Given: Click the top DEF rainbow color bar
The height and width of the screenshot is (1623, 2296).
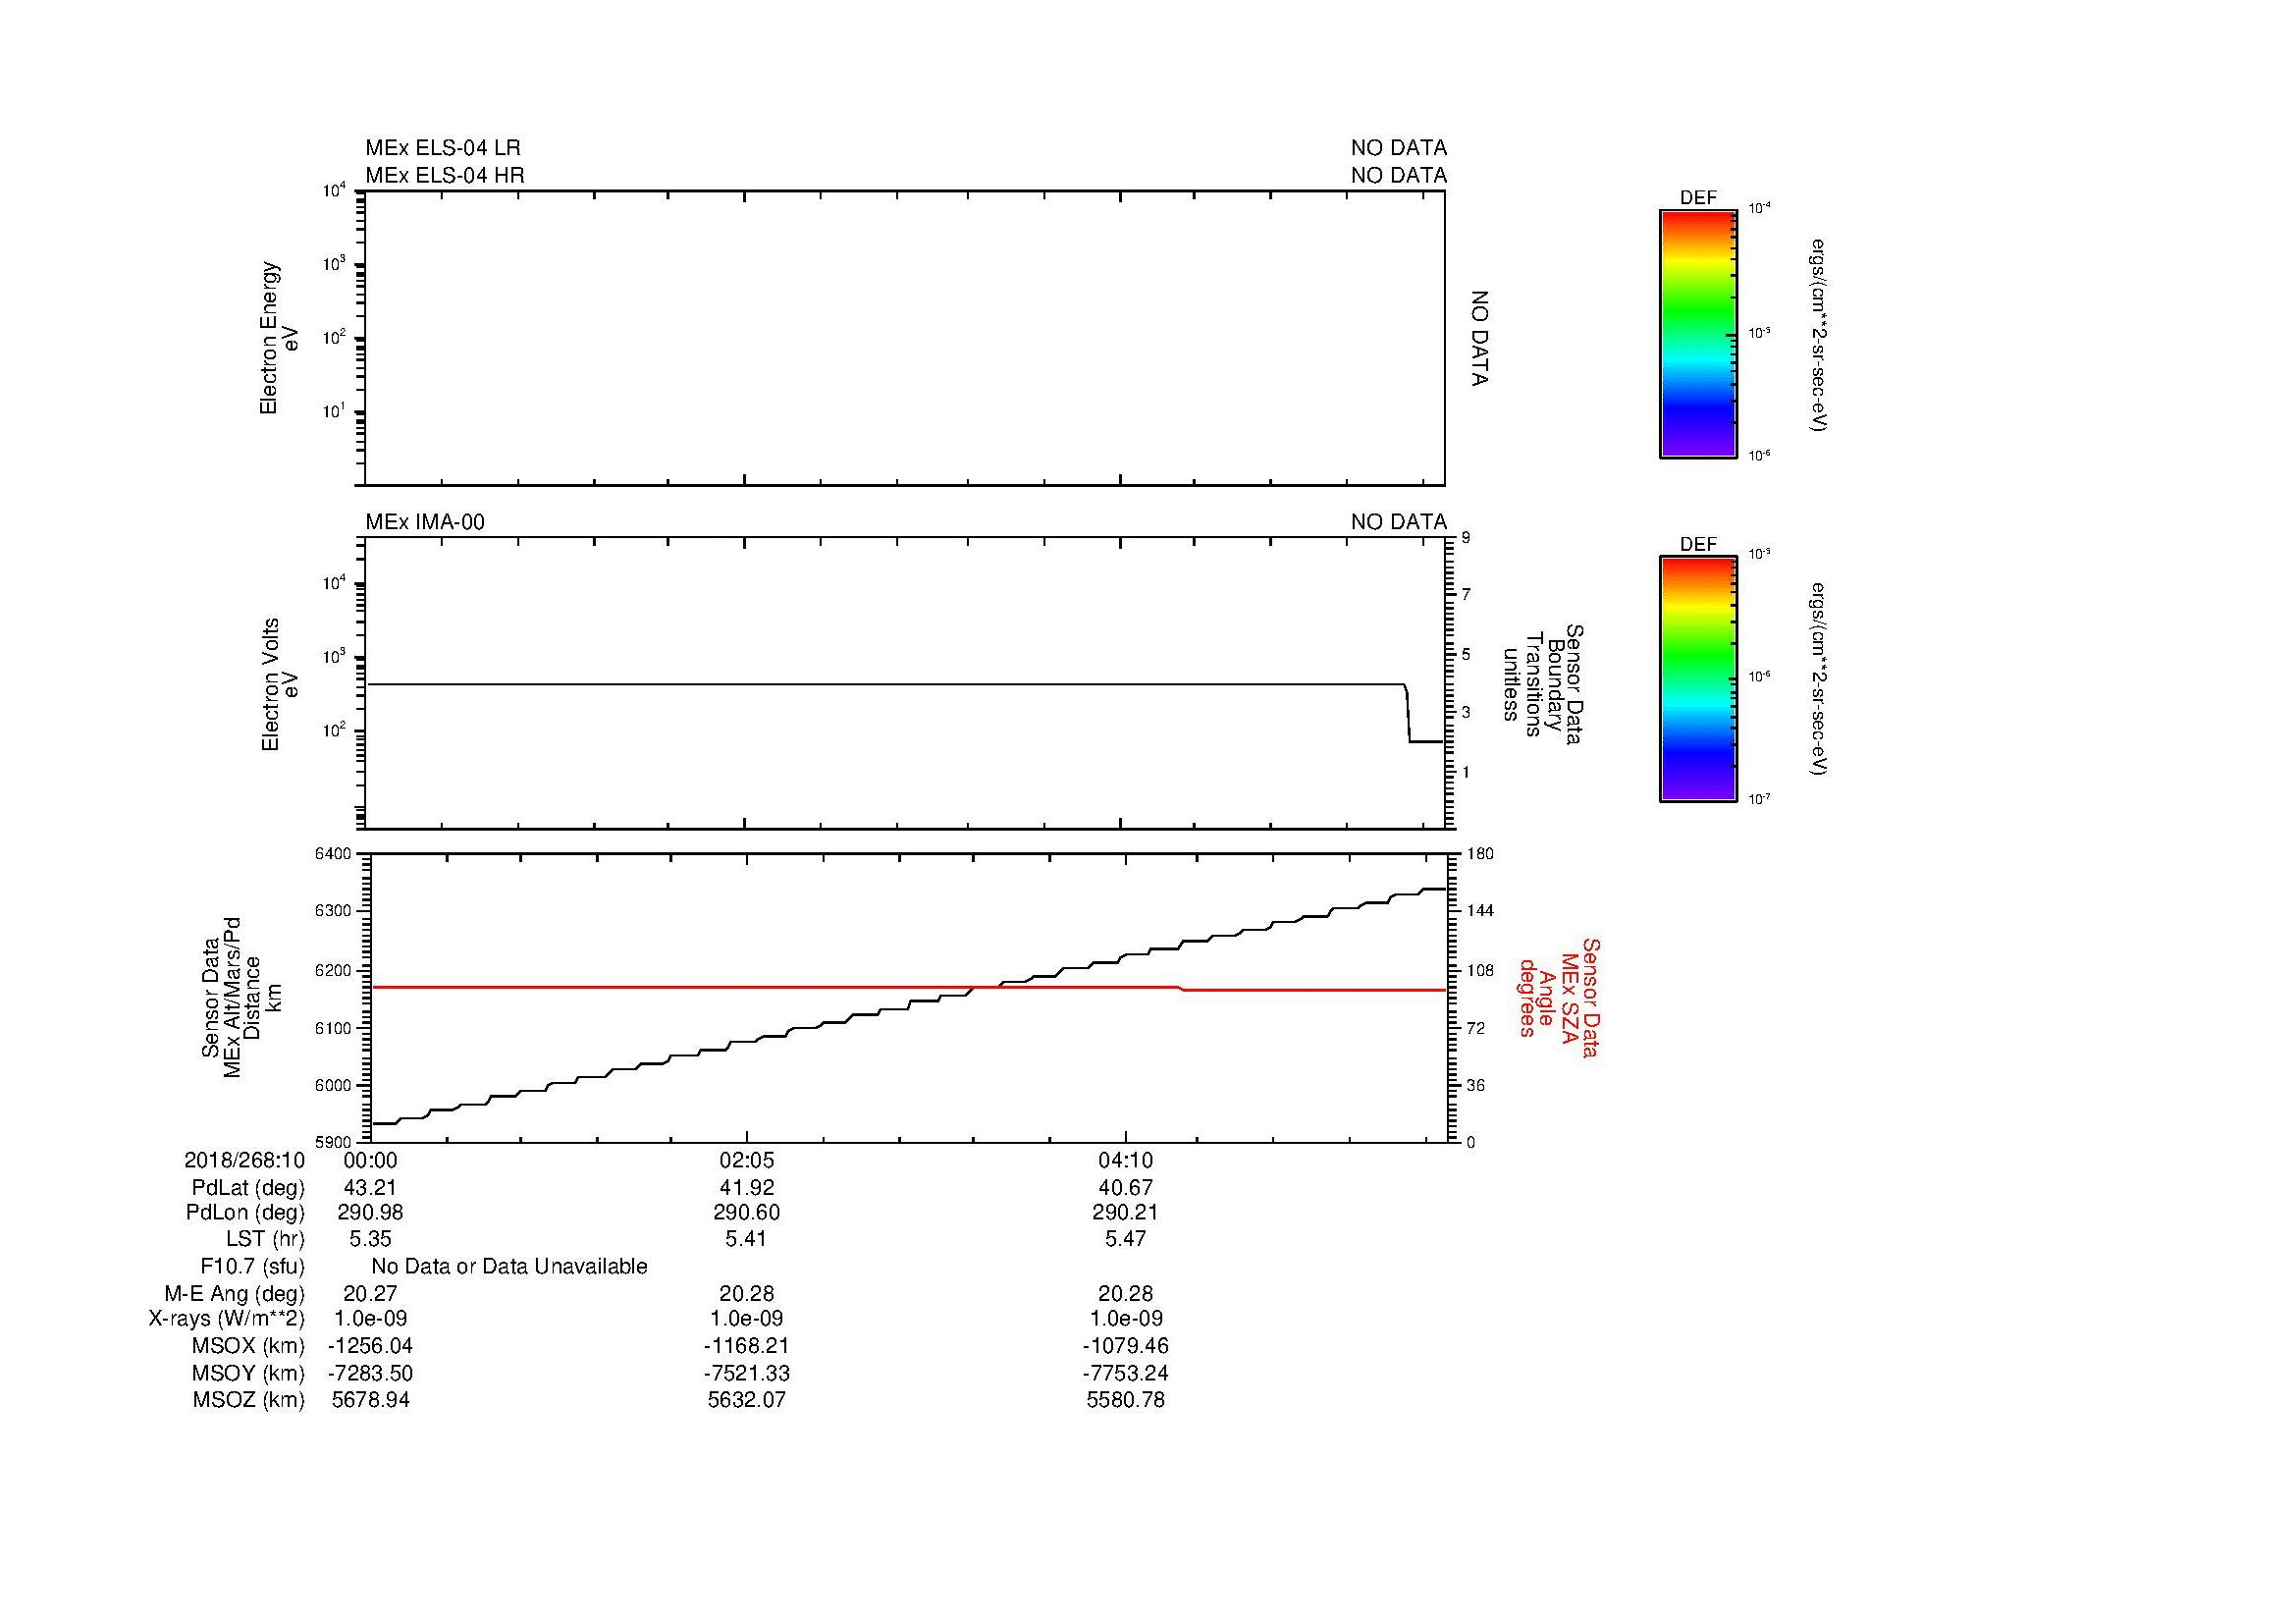Looking at the screenshot, I should (x=1697, y=334).
